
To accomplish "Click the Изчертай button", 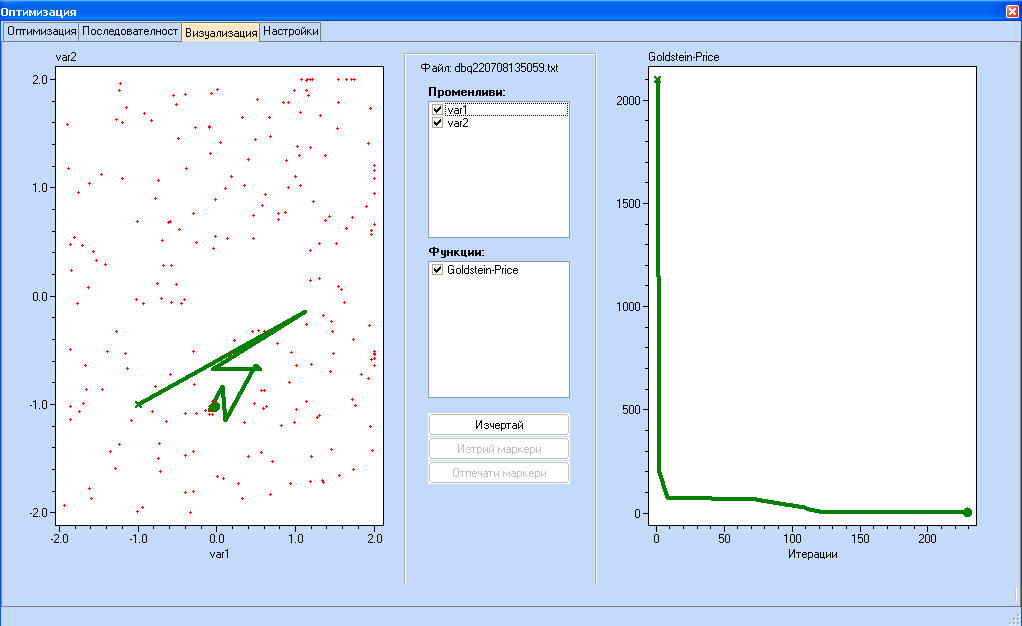I will 499,425.
